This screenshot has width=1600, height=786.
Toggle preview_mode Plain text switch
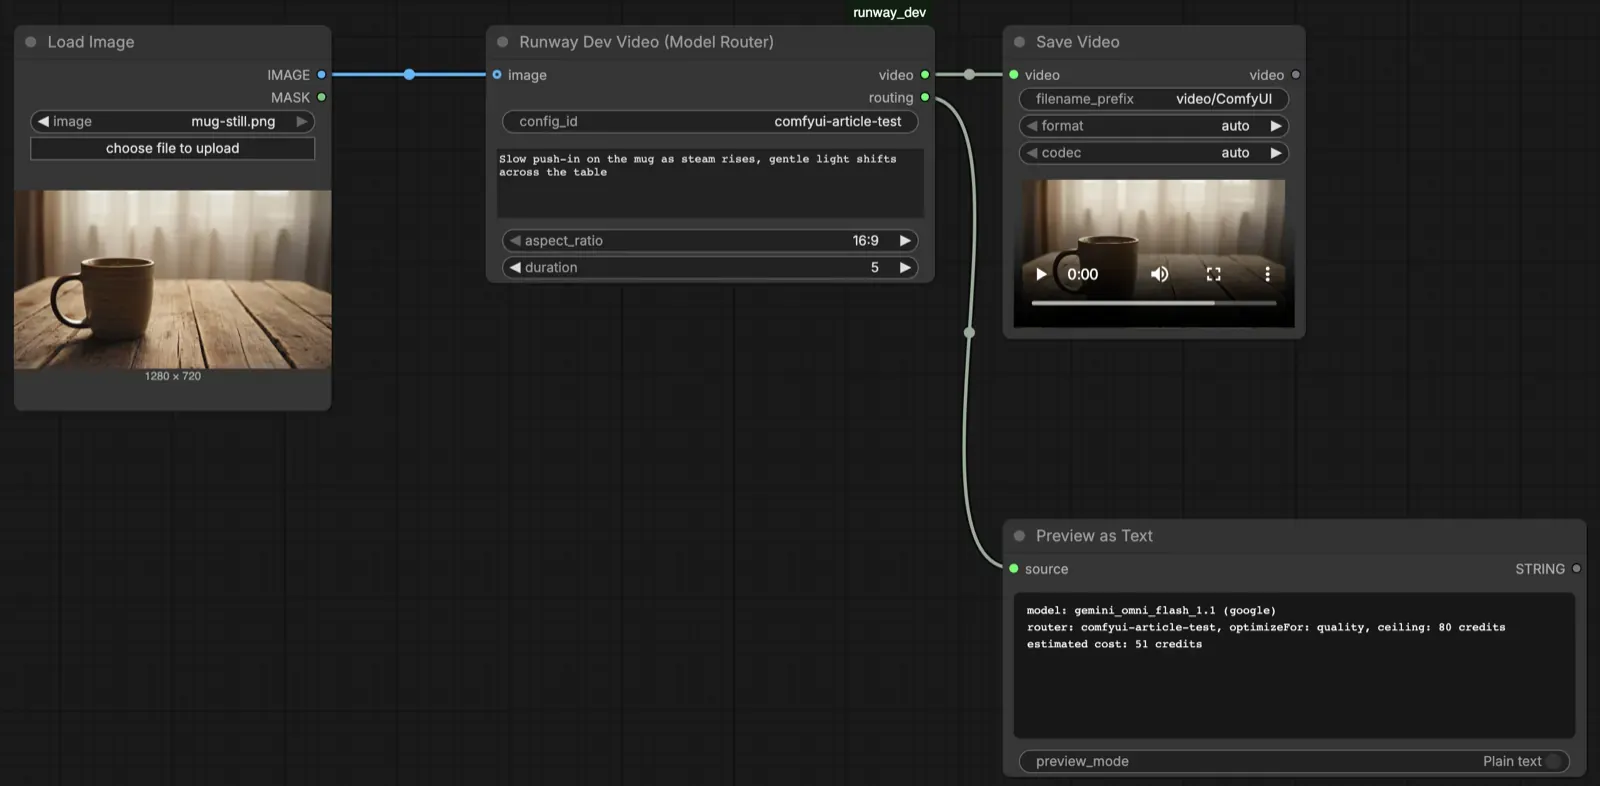point(1553,761)
